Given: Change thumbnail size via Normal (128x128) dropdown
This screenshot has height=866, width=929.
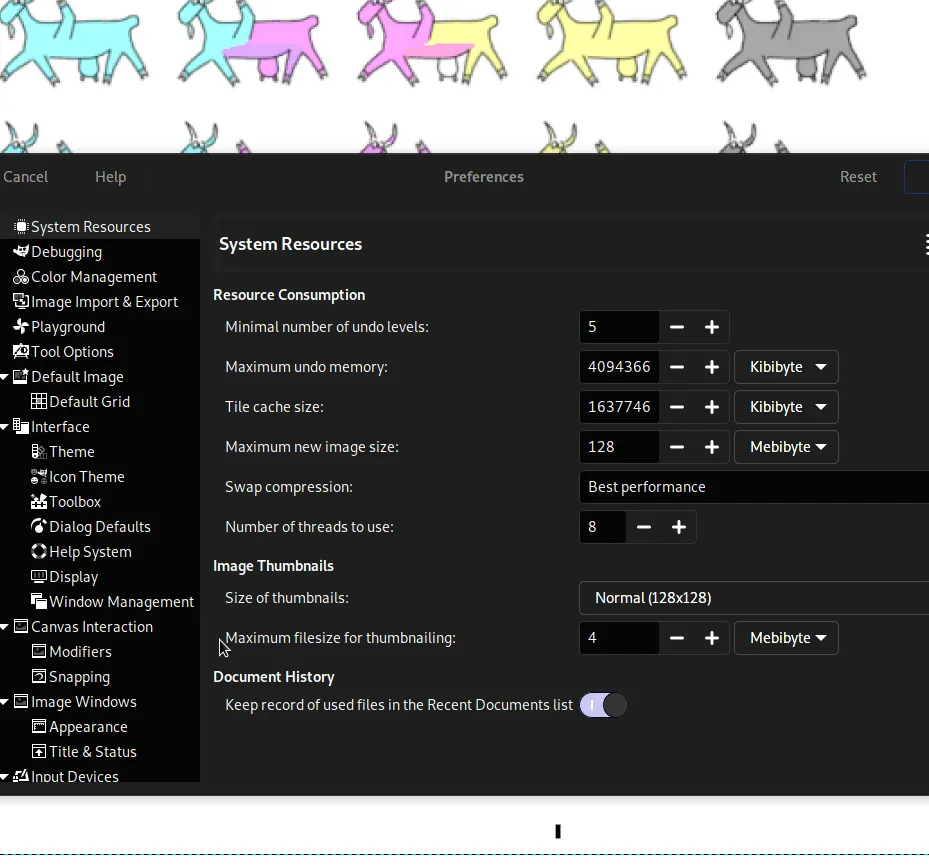Looking at the screenshot, I should pyautogui.click(x=752, y=598).
